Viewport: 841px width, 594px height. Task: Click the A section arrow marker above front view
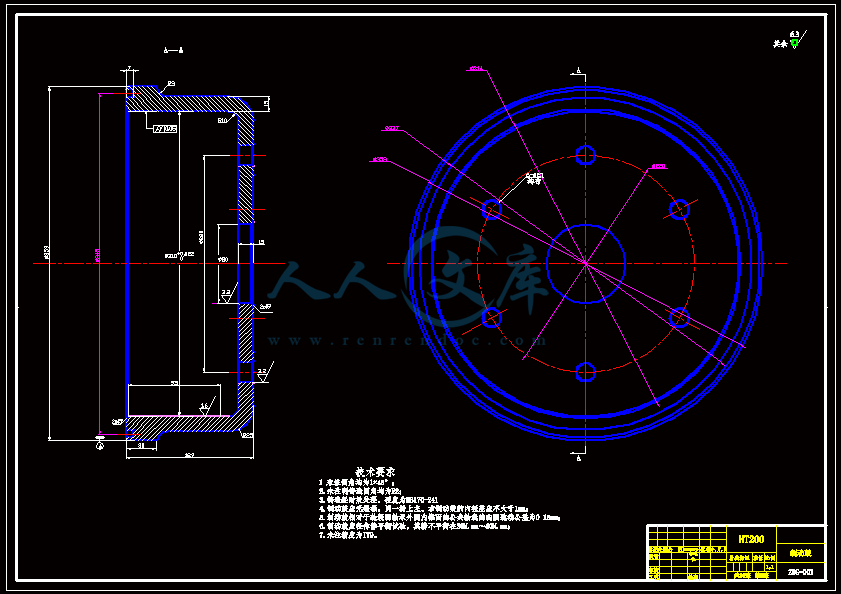pyautogui.click(x=579, y=71)
